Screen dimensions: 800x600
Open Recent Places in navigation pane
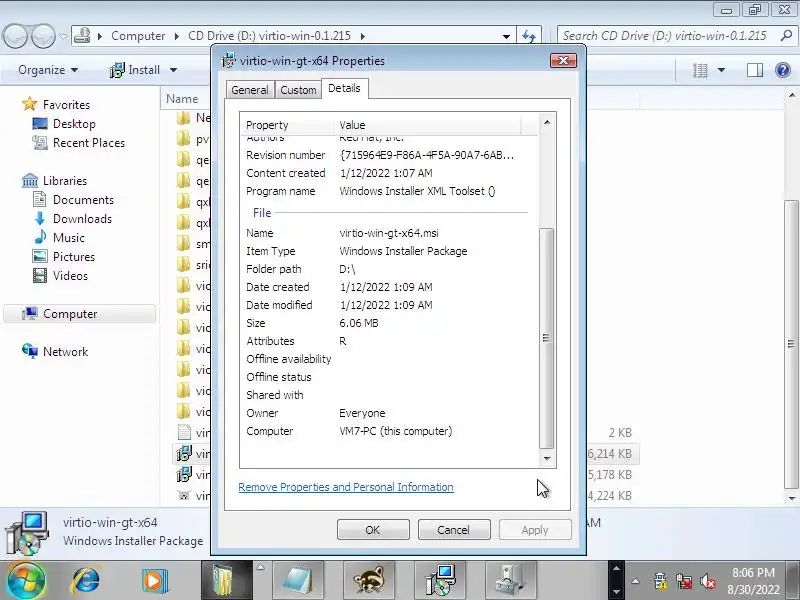pos(89,143)
